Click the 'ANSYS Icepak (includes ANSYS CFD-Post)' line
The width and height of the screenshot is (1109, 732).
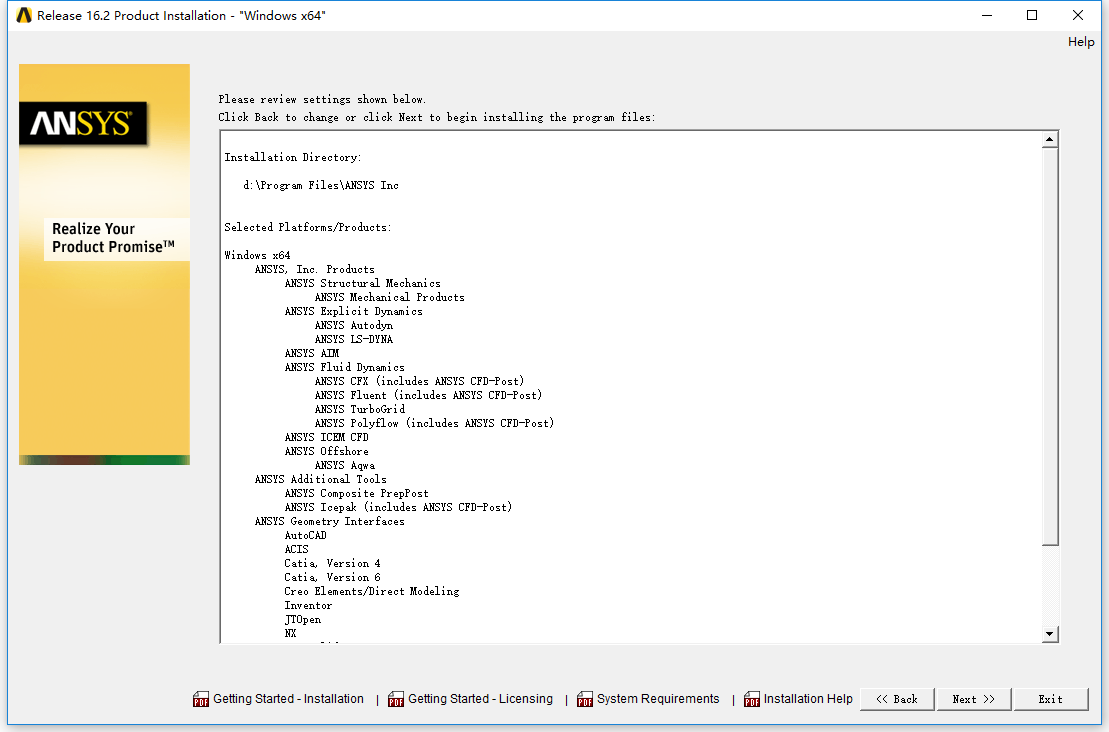click(x=398, y=508)
